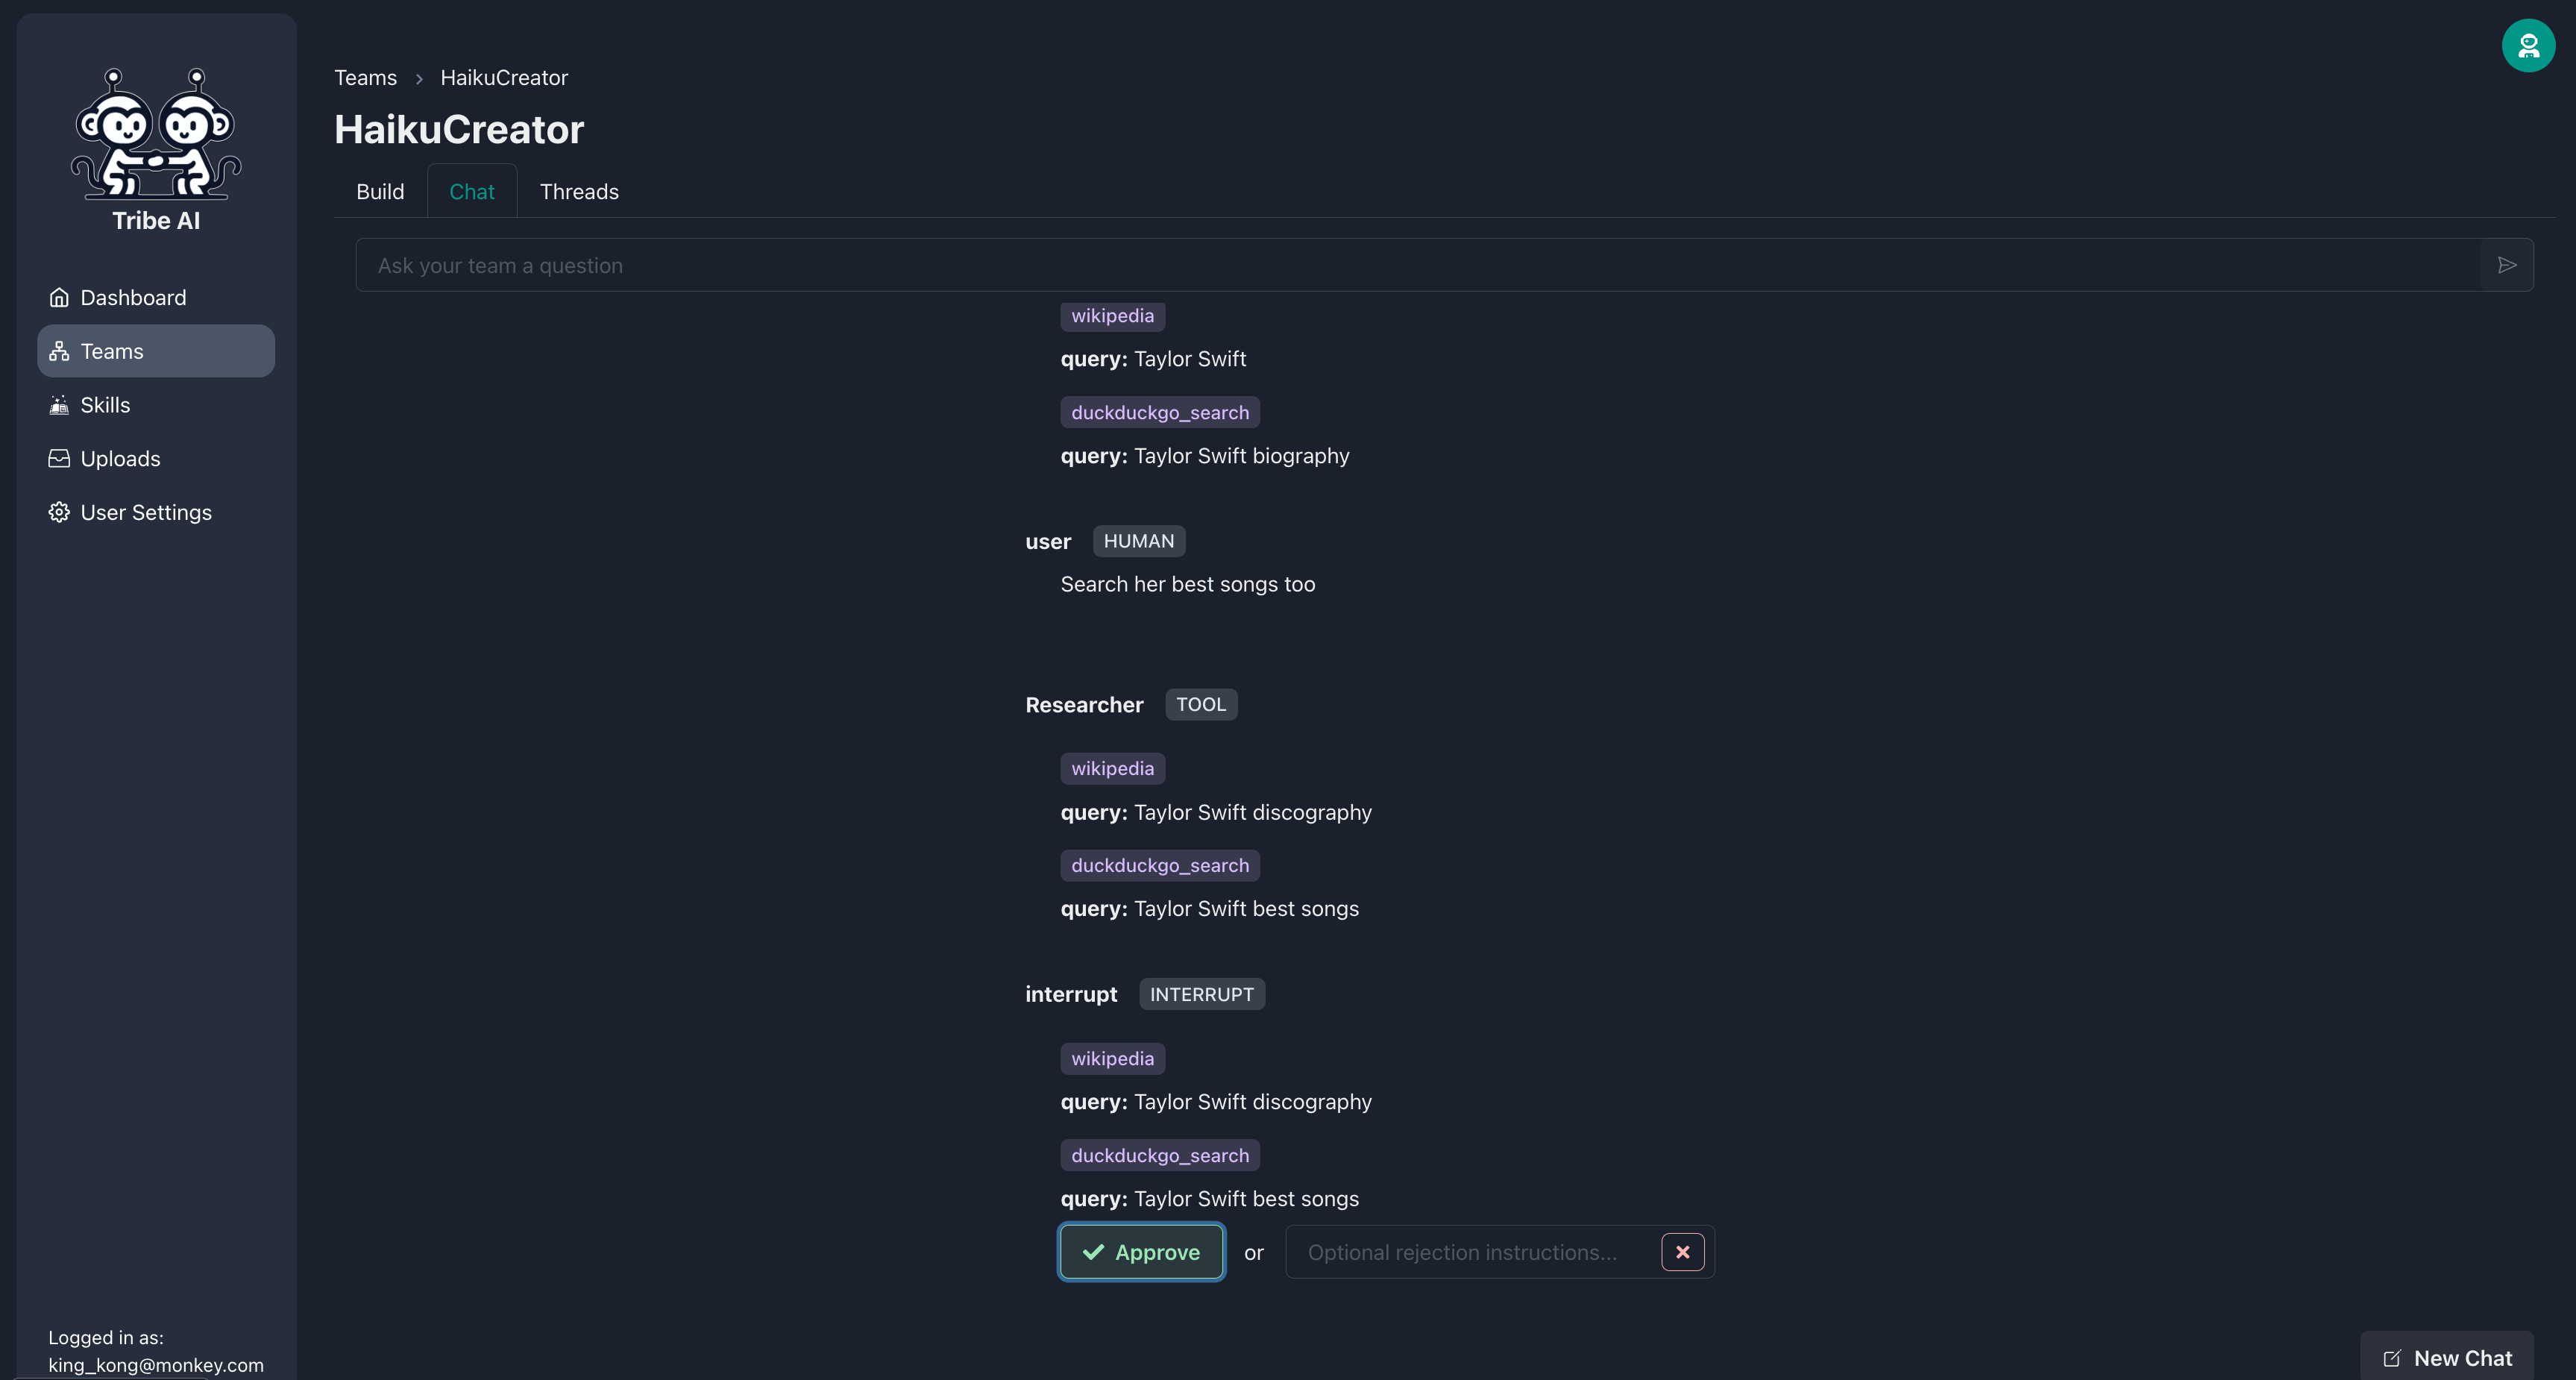Click the Dashboard home icon
Screen dimensions: 2576x1380
[x=59, y=298]
